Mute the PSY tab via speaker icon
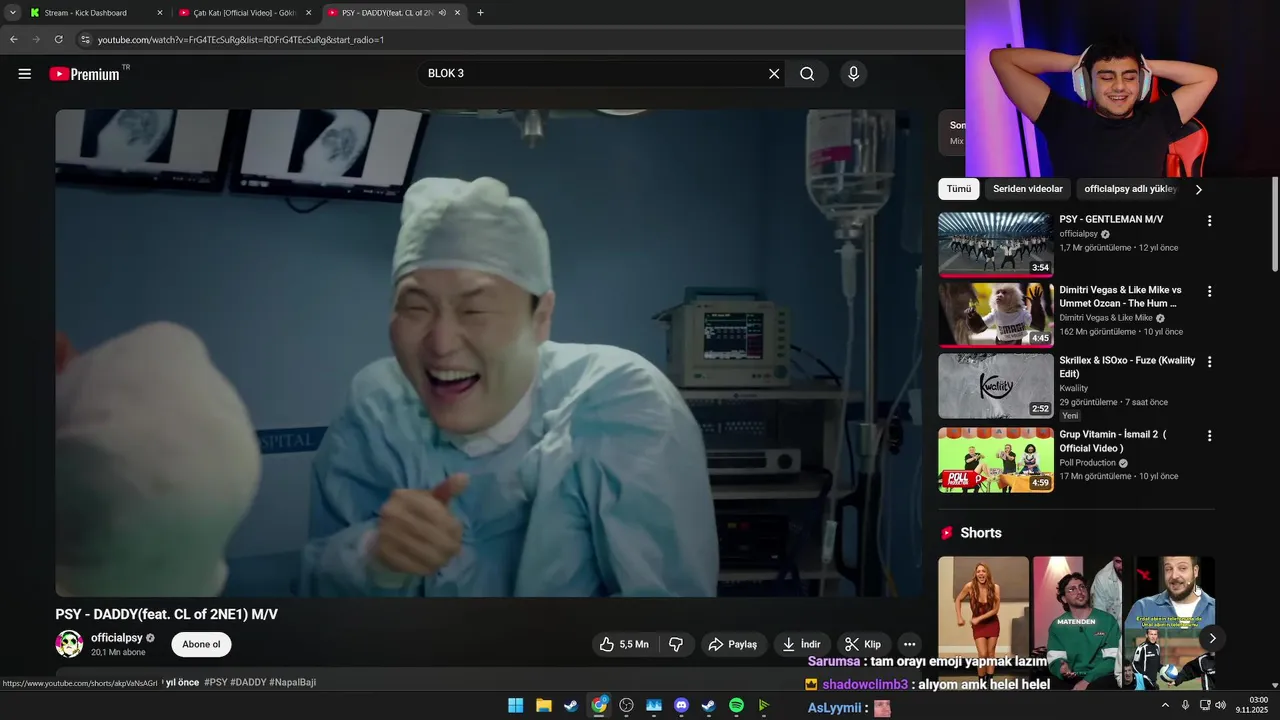1280x720 pixels. (442, 13)
